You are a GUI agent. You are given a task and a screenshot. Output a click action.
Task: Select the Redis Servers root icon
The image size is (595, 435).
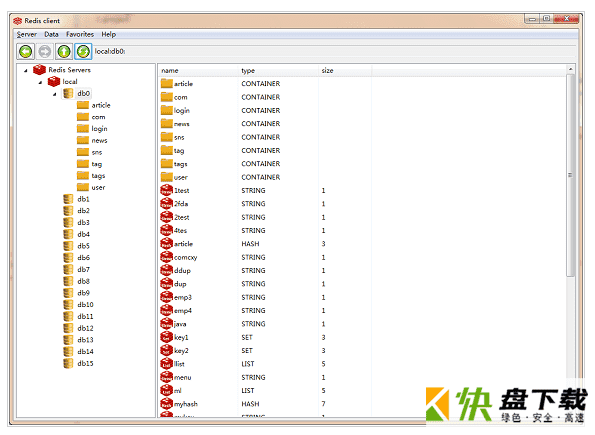(x=39, y=70)
